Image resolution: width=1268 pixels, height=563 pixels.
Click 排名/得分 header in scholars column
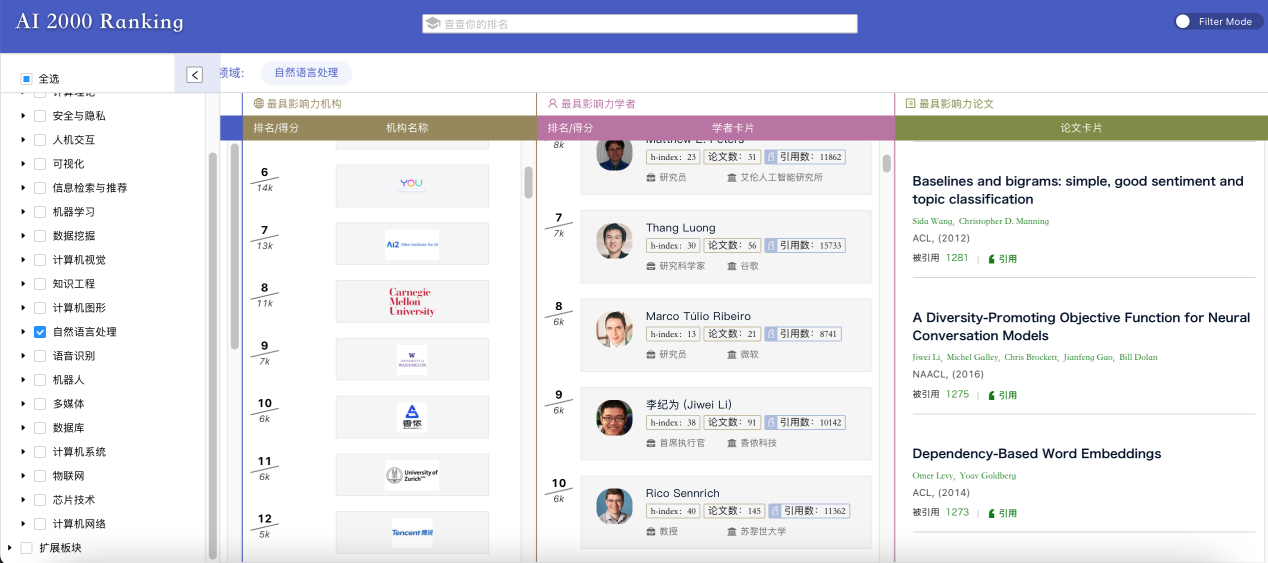pos(570,128)
